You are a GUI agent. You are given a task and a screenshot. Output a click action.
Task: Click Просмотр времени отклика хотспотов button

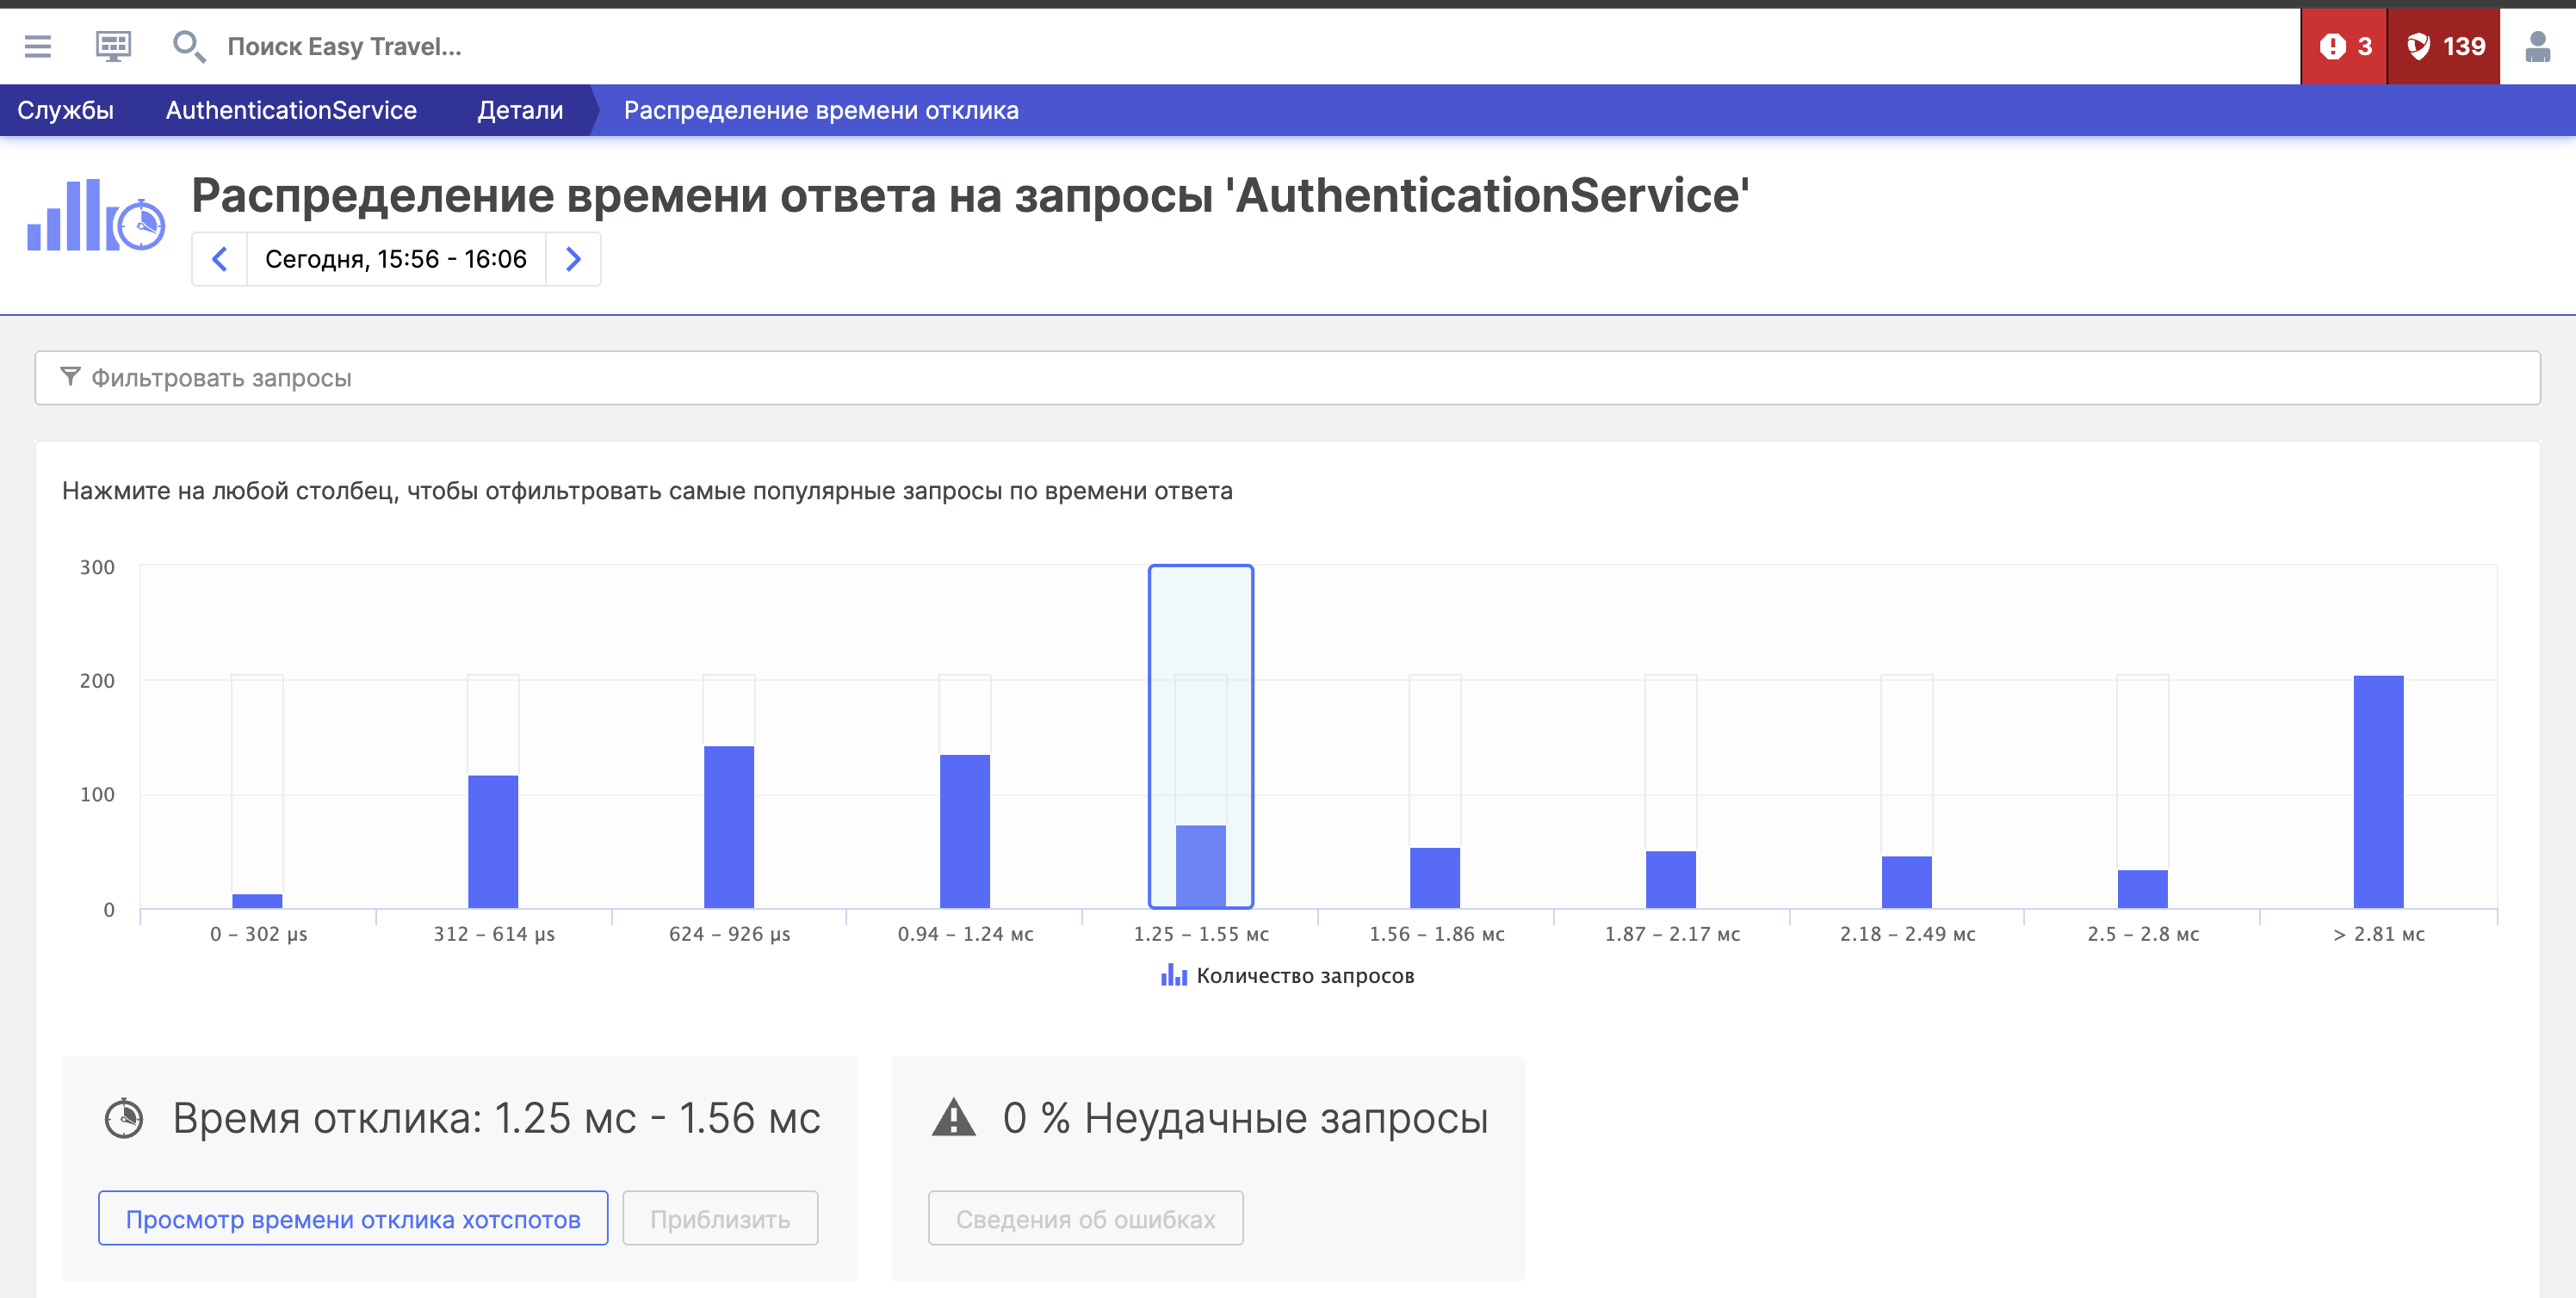tap(353, 1218)
